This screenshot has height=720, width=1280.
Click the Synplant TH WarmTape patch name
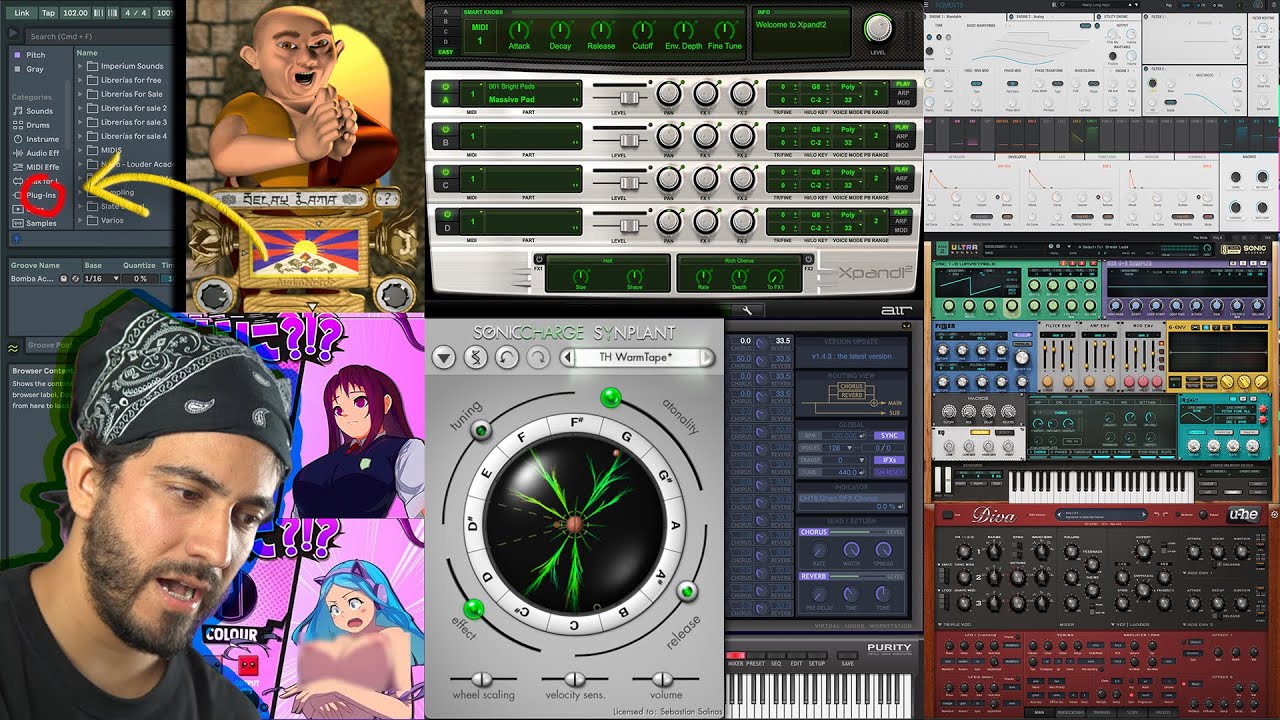coord(636,357)
